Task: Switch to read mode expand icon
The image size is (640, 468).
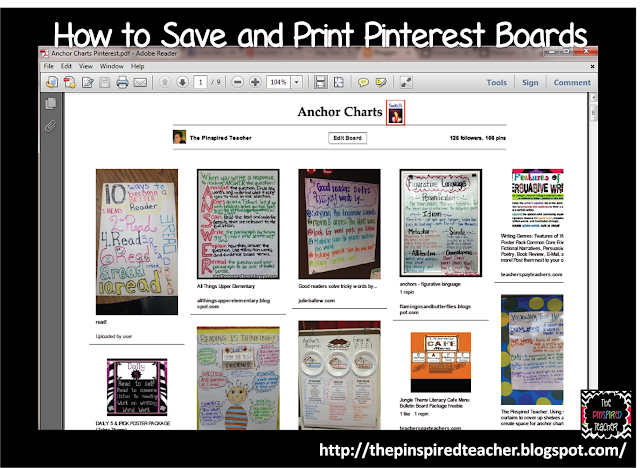Action: coord(406,82)
